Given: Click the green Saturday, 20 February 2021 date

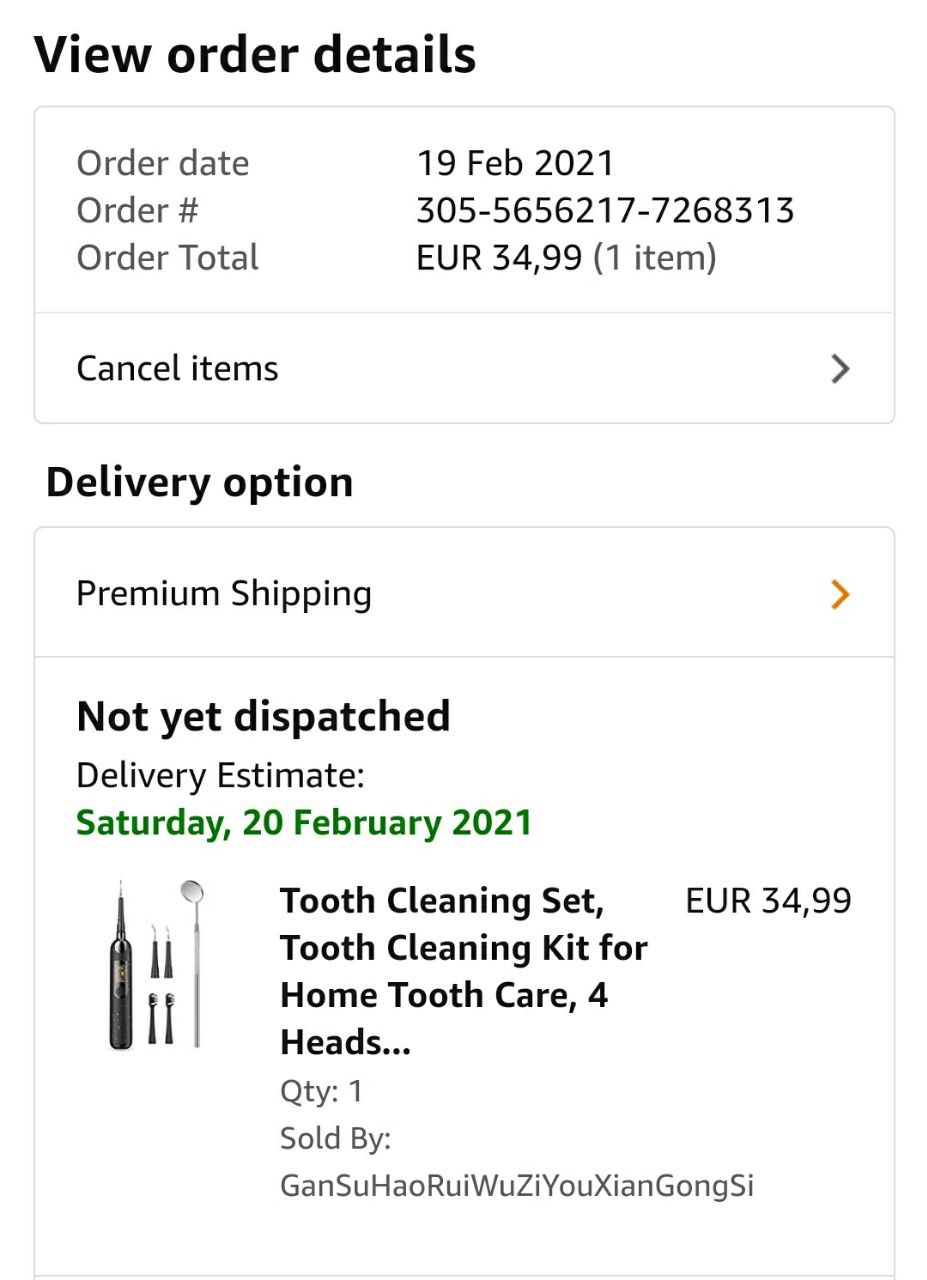Looking at the screenshot, I should (x=304, y=822).
